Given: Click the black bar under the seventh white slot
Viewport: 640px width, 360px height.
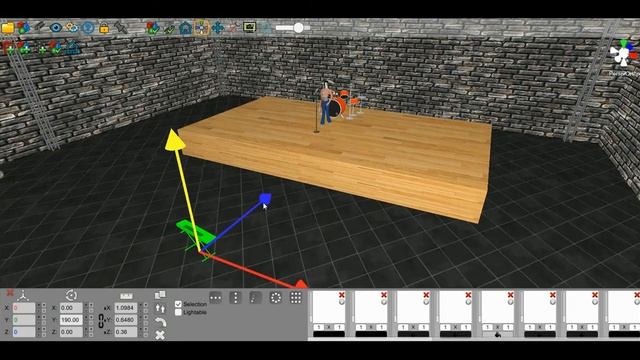Looking at the screenshot, I should [x=582, y=334].
